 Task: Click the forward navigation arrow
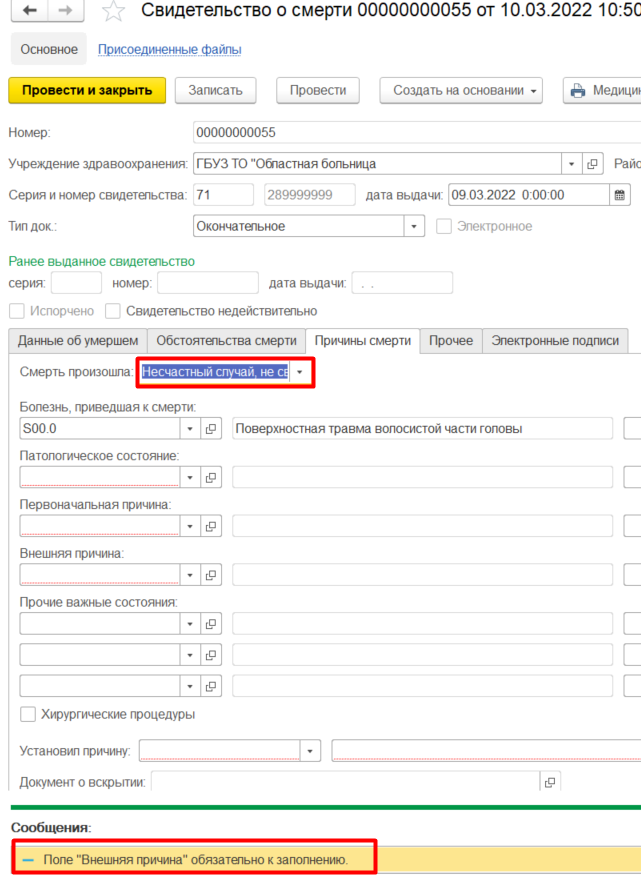(65, 12)
